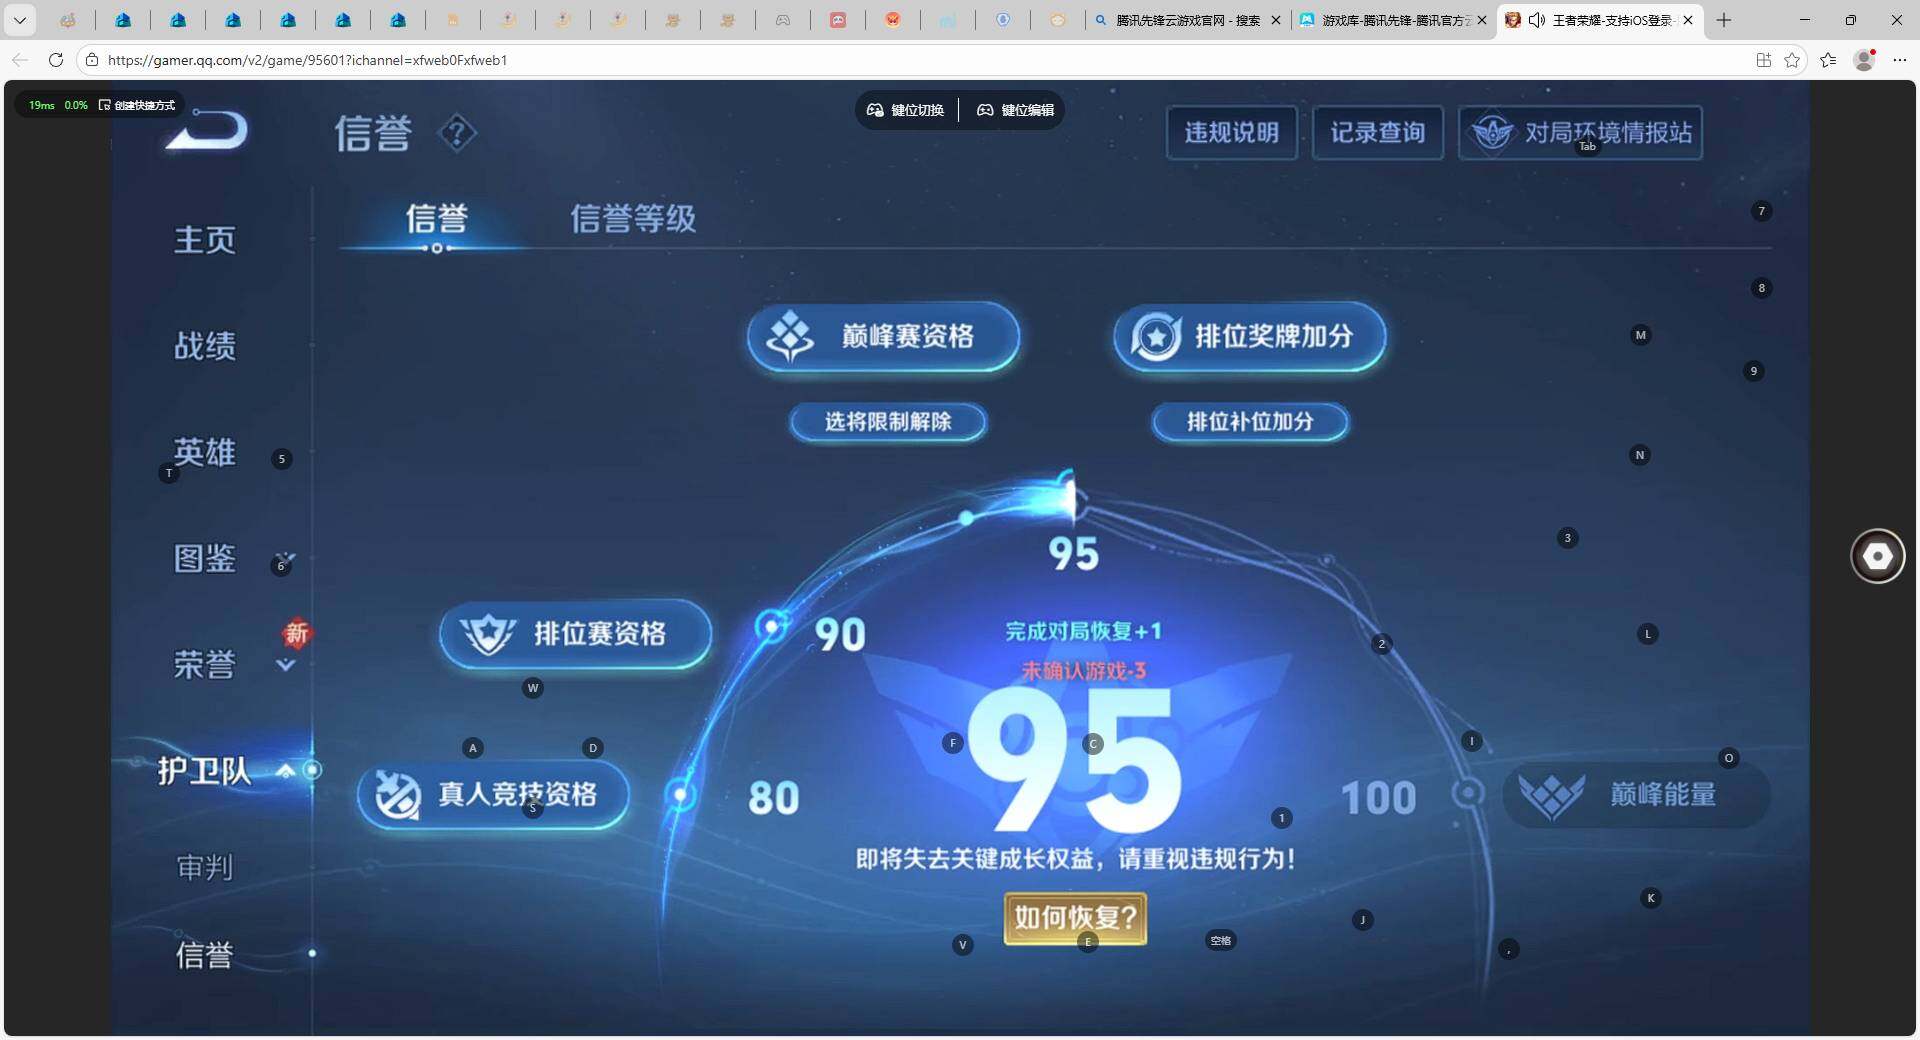This screenshot has height=1040, width=1920.
Task: Click the 违规说明 button
Action: coord(1231,132)
